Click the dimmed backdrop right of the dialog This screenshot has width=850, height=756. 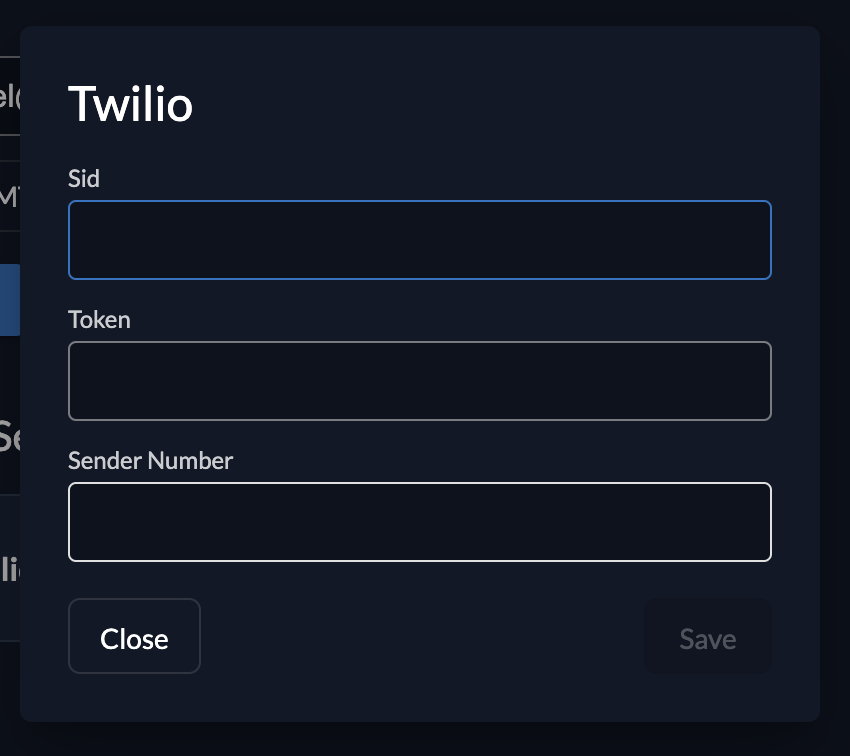tap(835, 378)
